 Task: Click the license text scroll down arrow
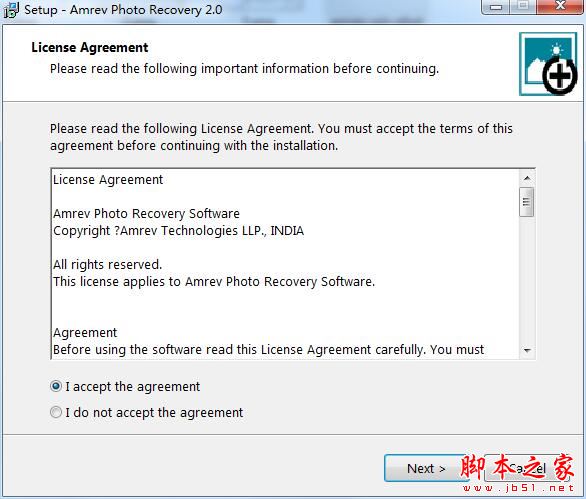pyautogui.click(x=527, y=350)
